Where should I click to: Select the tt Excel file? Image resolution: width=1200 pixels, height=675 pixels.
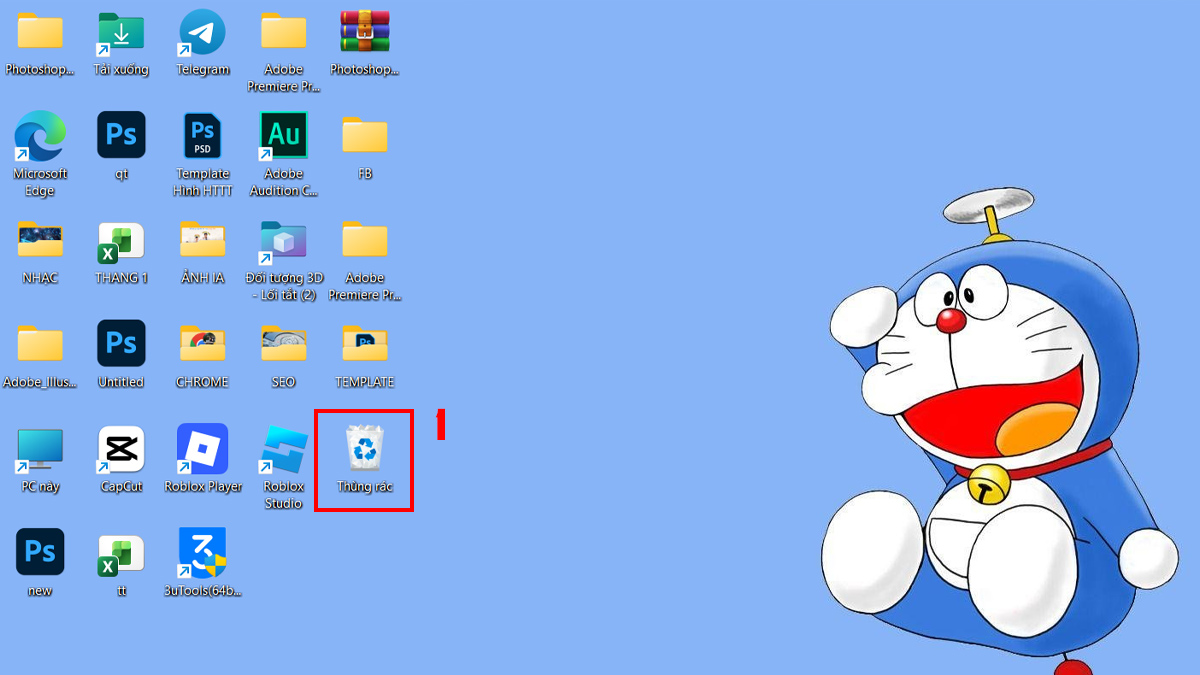121,555
